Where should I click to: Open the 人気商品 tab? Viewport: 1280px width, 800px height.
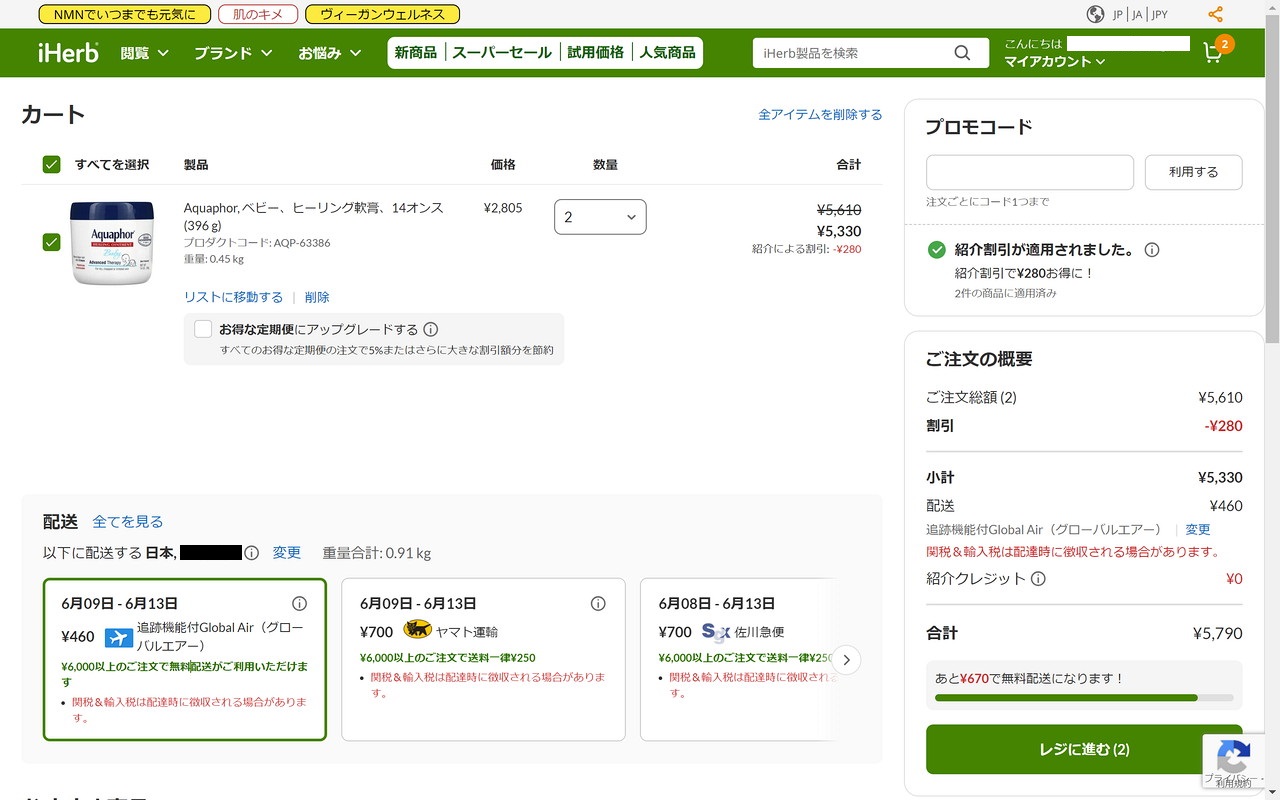pyautogui.click(x=668, y=53)
